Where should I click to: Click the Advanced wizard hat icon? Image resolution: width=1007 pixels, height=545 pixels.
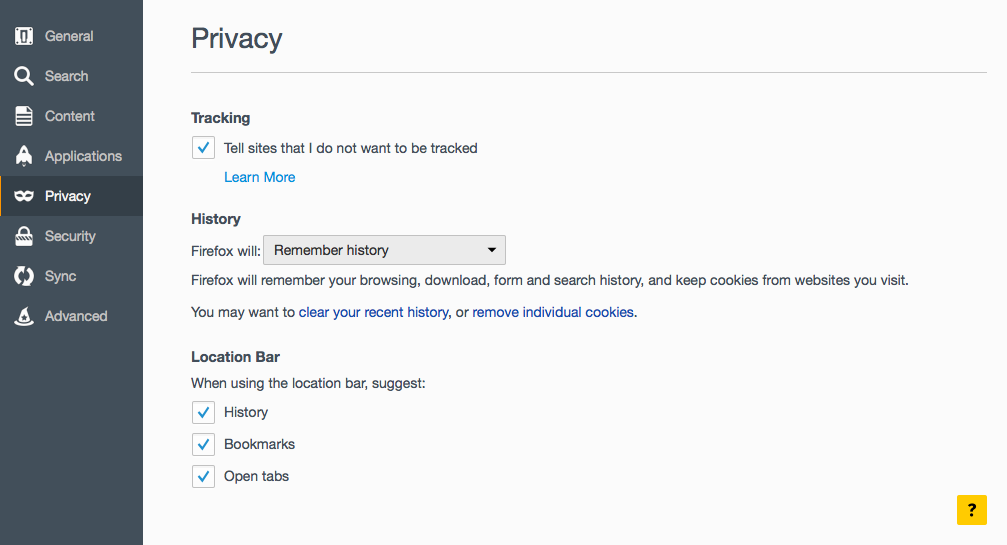(24, 316)
